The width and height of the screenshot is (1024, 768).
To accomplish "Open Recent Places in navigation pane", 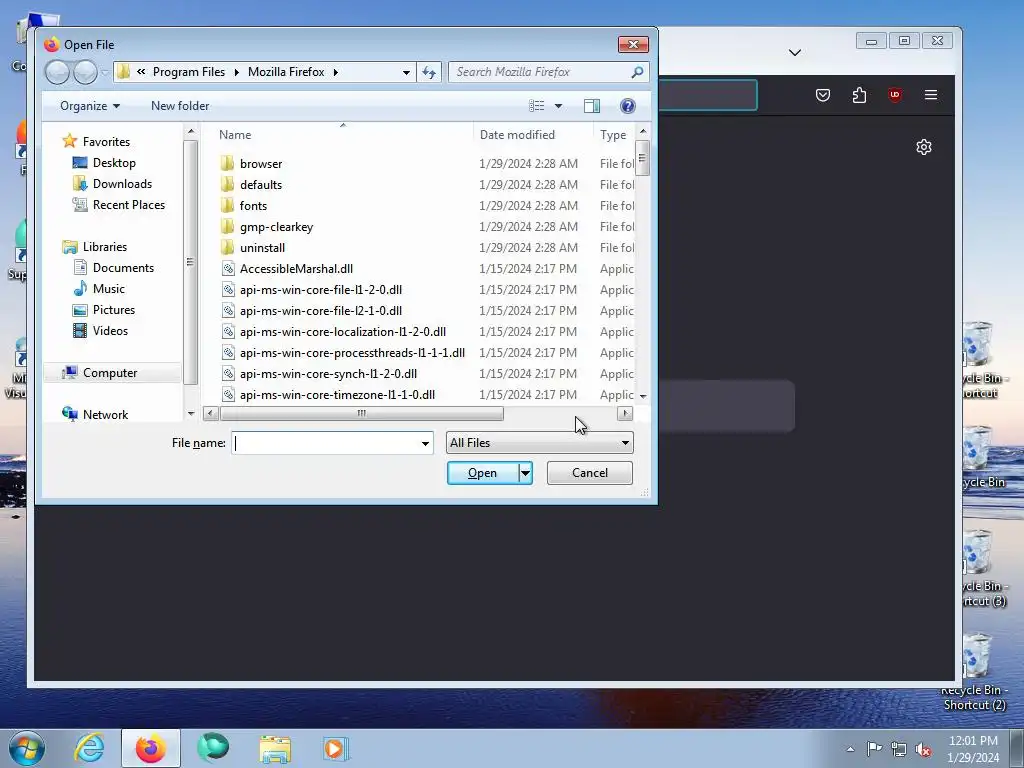I will click(x=129, y=204).
